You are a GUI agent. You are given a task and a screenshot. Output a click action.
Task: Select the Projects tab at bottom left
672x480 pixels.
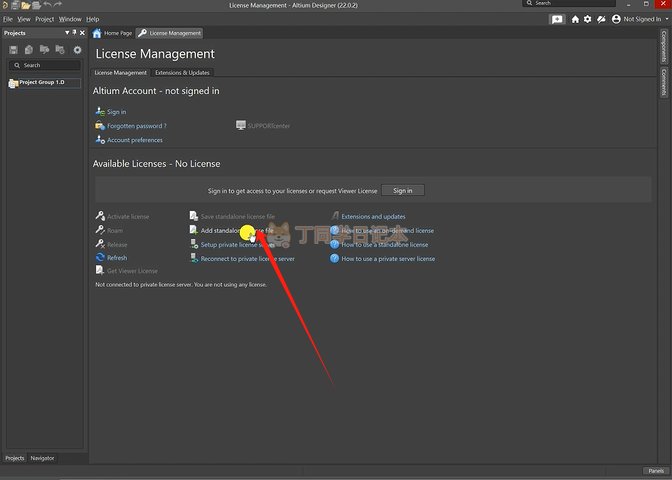coord(15,458)
